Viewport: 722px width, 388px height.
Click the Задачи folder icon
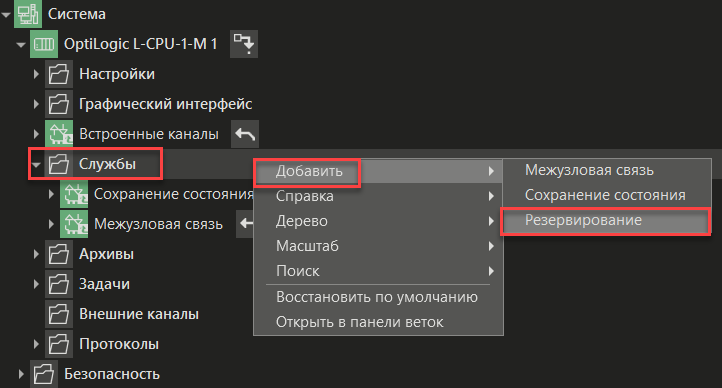point(58,284)
